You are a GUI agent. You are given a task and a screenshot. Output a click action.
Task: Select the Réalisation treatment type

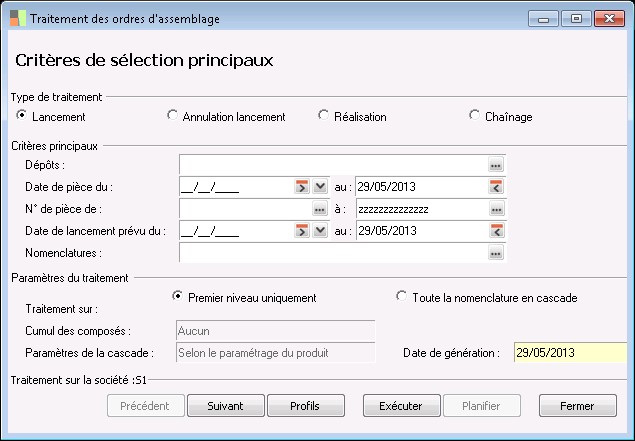coord(323,116)
